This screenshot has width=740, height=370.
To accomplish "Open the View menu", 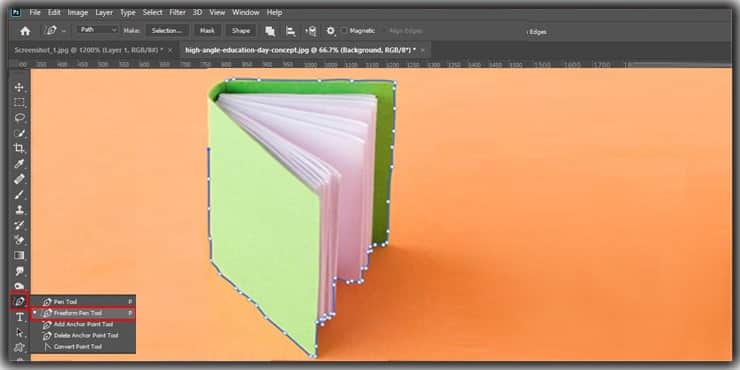I will (217, 13).
